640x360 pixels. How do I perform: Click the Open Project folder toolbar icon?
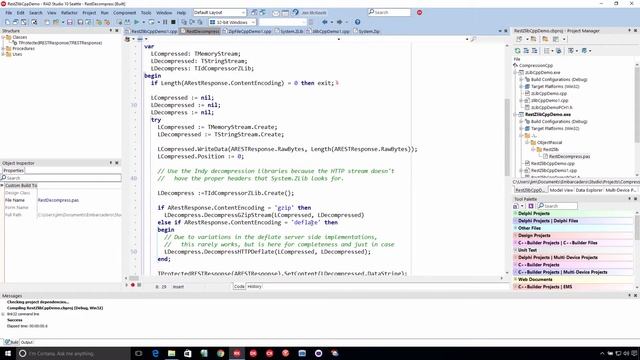[56, 22]
